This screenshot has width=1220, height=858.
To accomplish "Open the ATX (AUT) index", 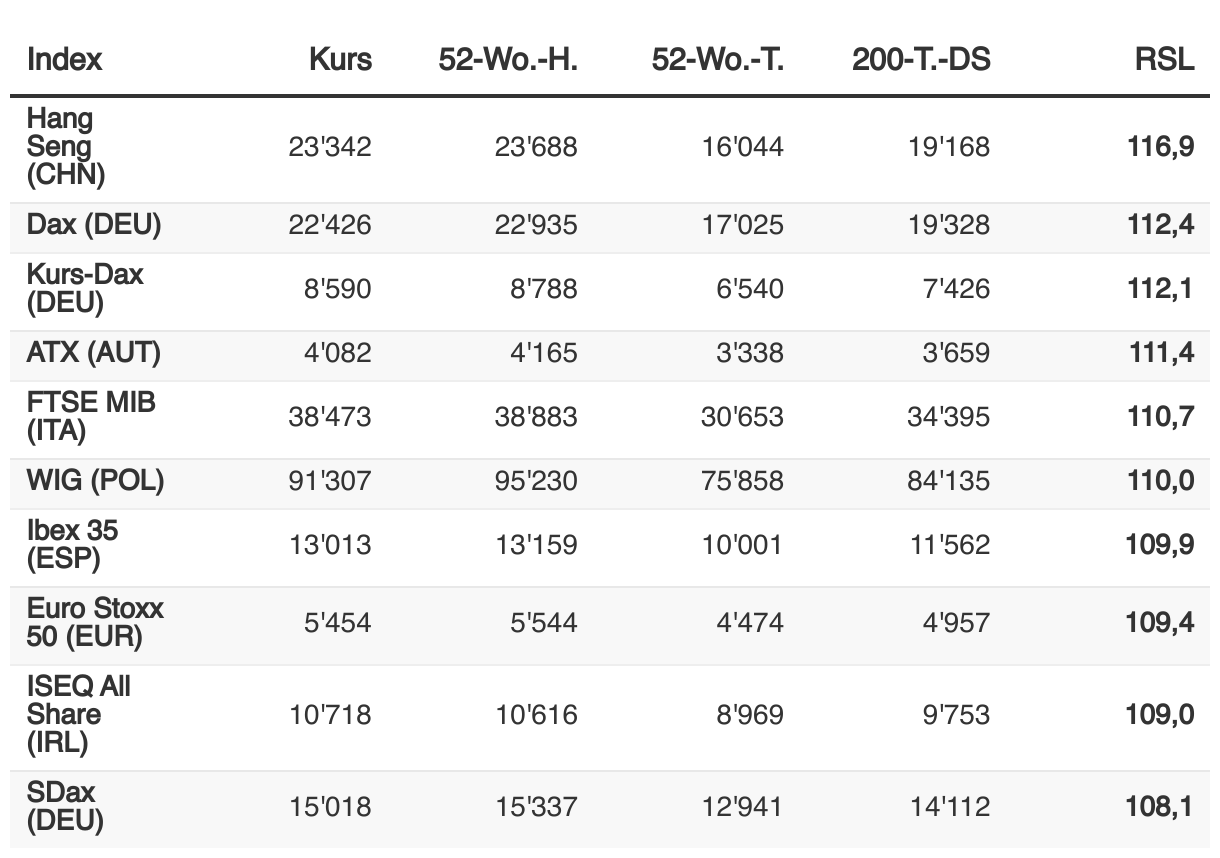I will (x=93, y=352).
